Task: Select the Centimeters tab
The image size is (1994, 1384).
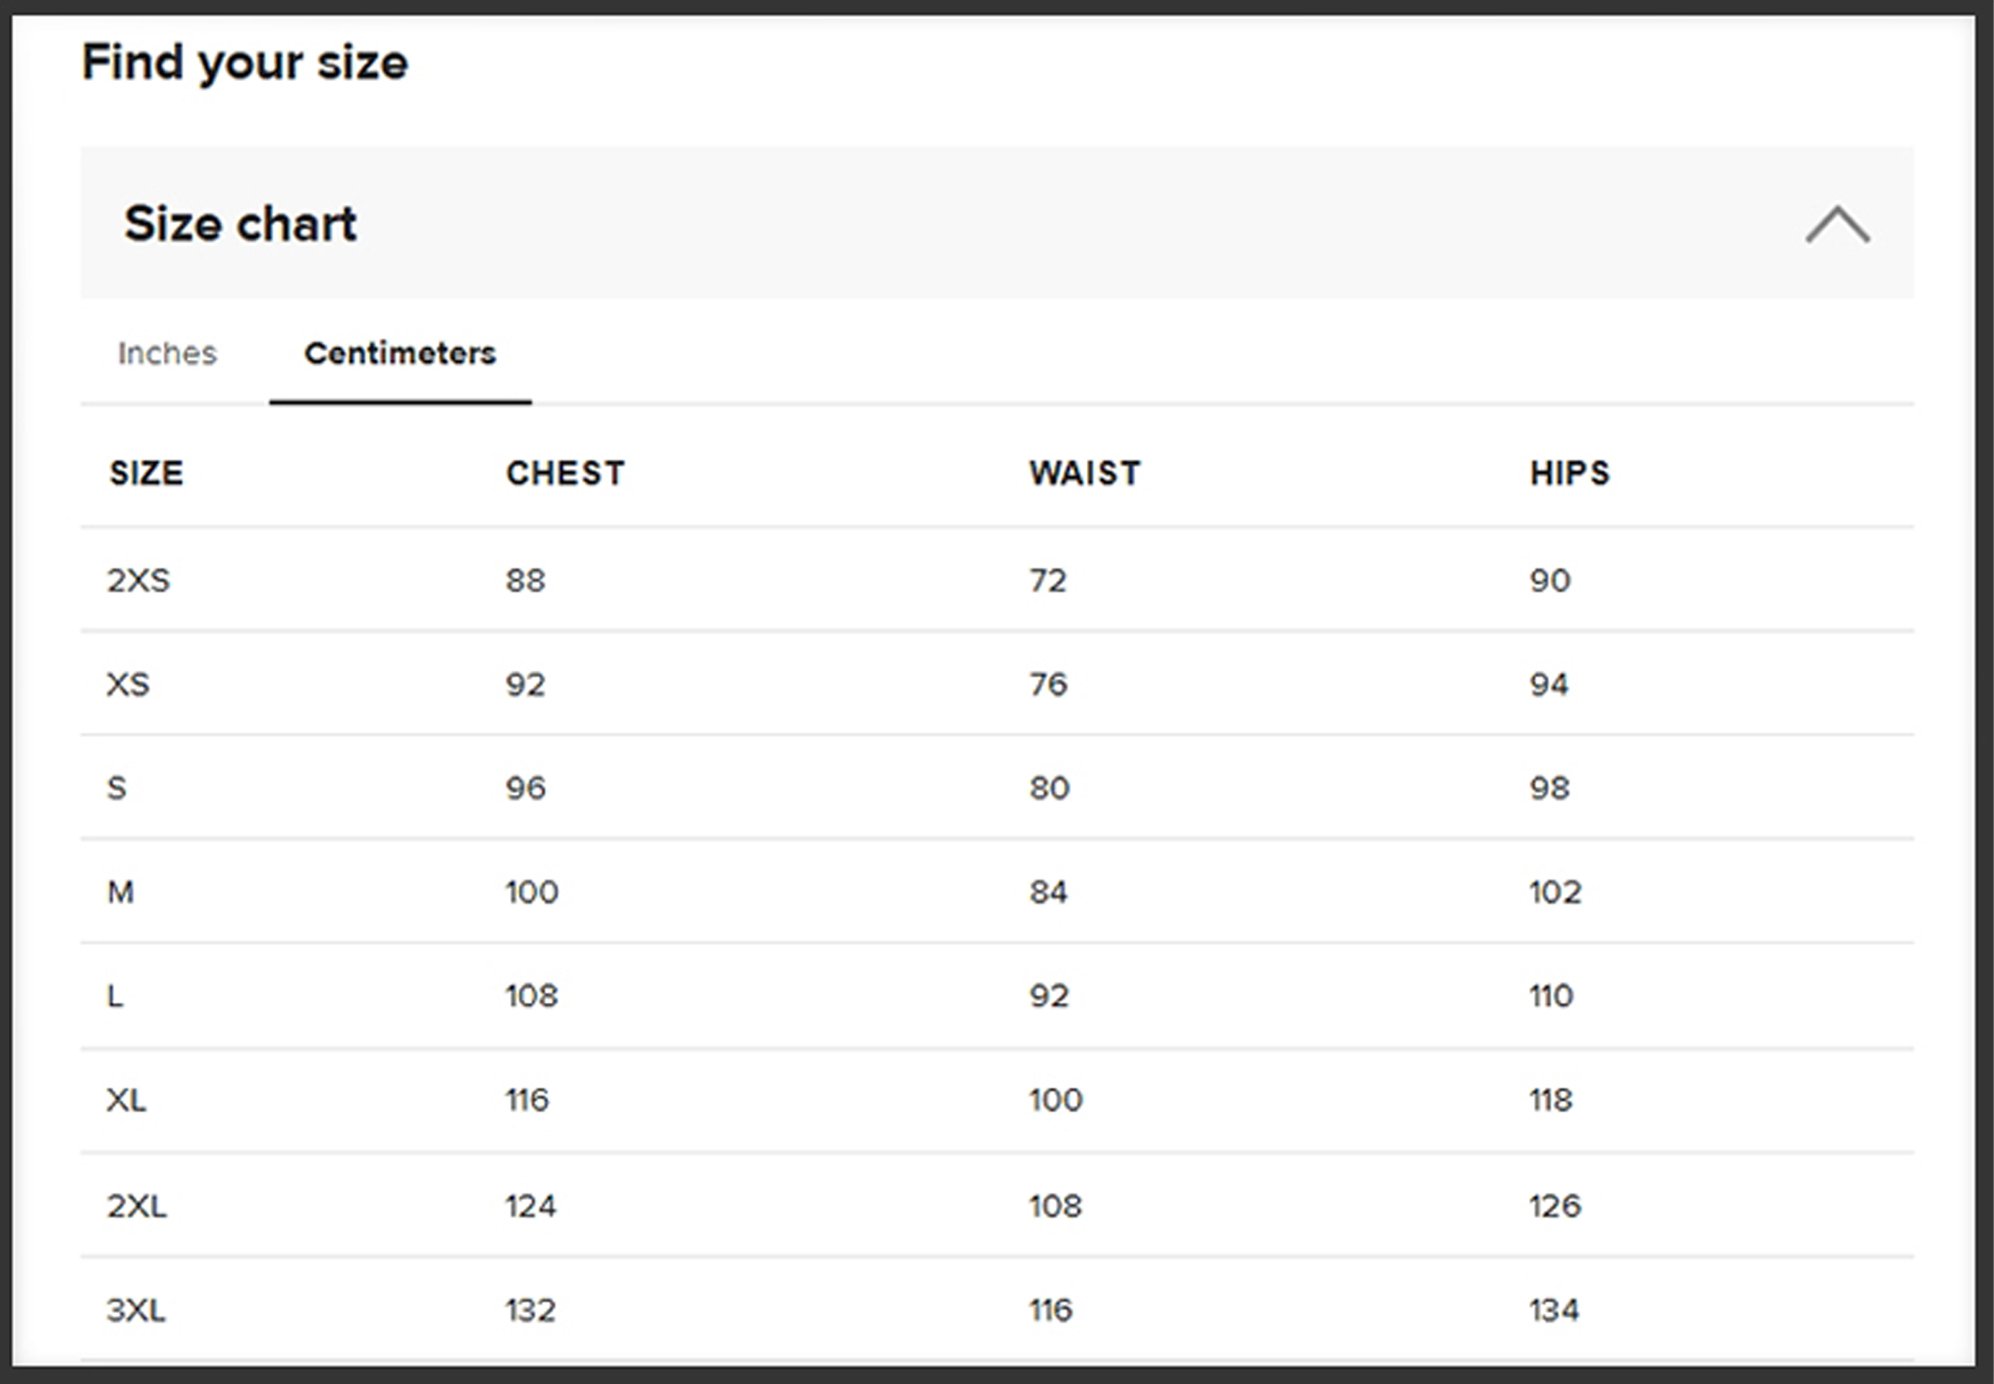Action: click(x=400, y=353)
